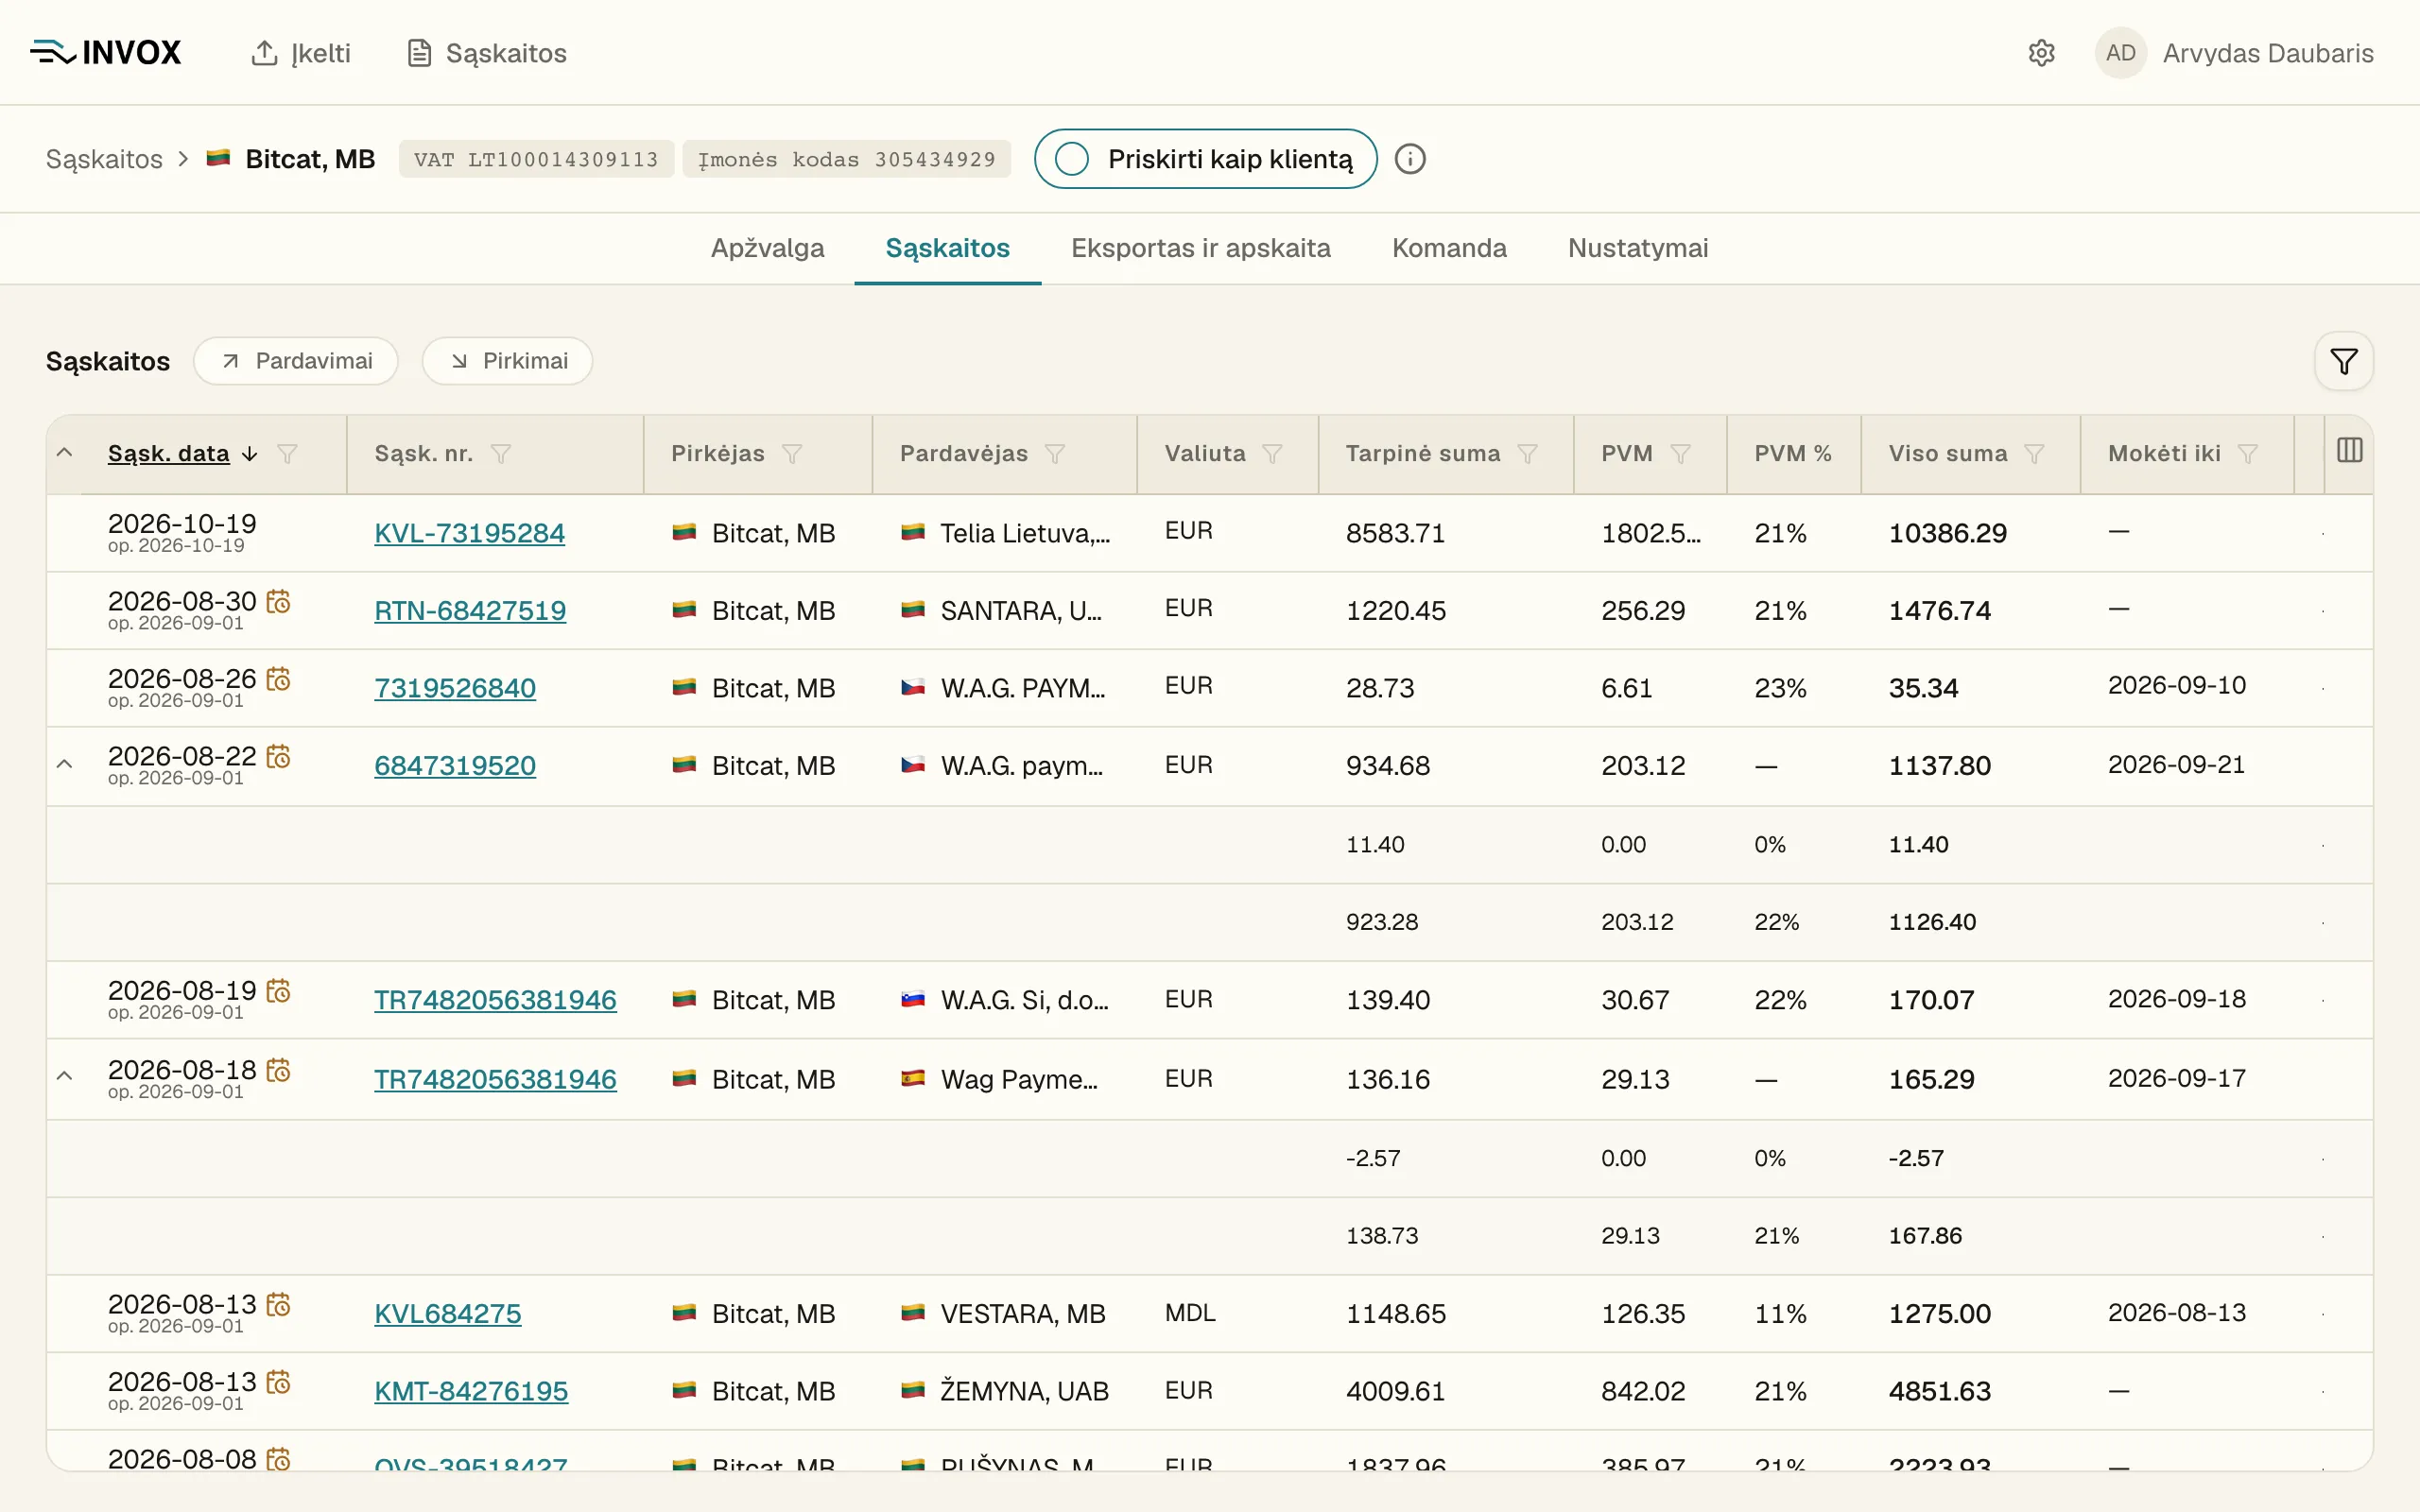Image resolution: width=2420 pixels, height=1512 pixels.
Task: Click total amount 10386.29
Action: [1947, 533]
